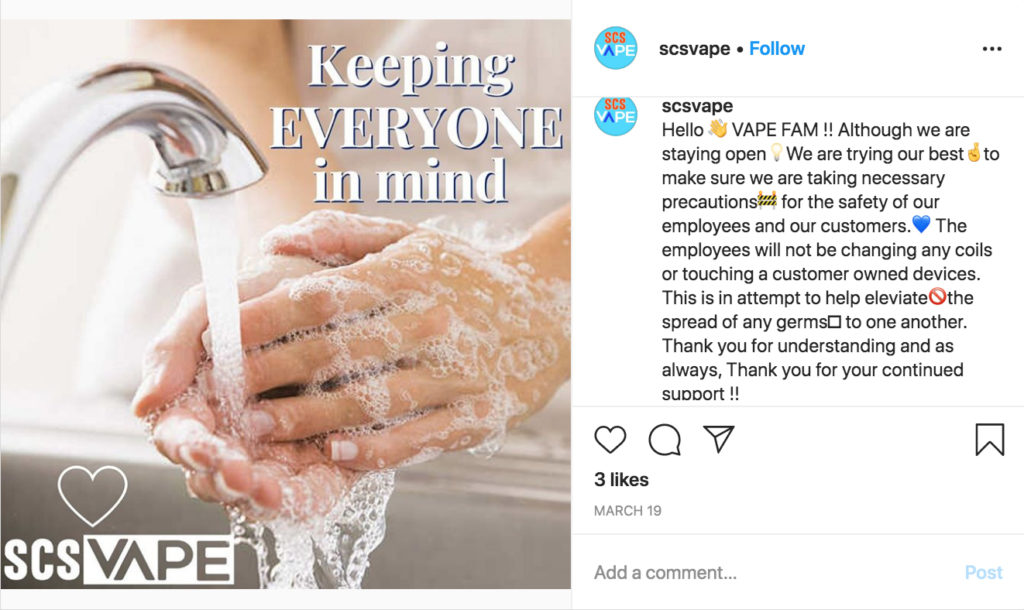
Task: Click the Add a comment field
Action: click(x=771, y=572)
